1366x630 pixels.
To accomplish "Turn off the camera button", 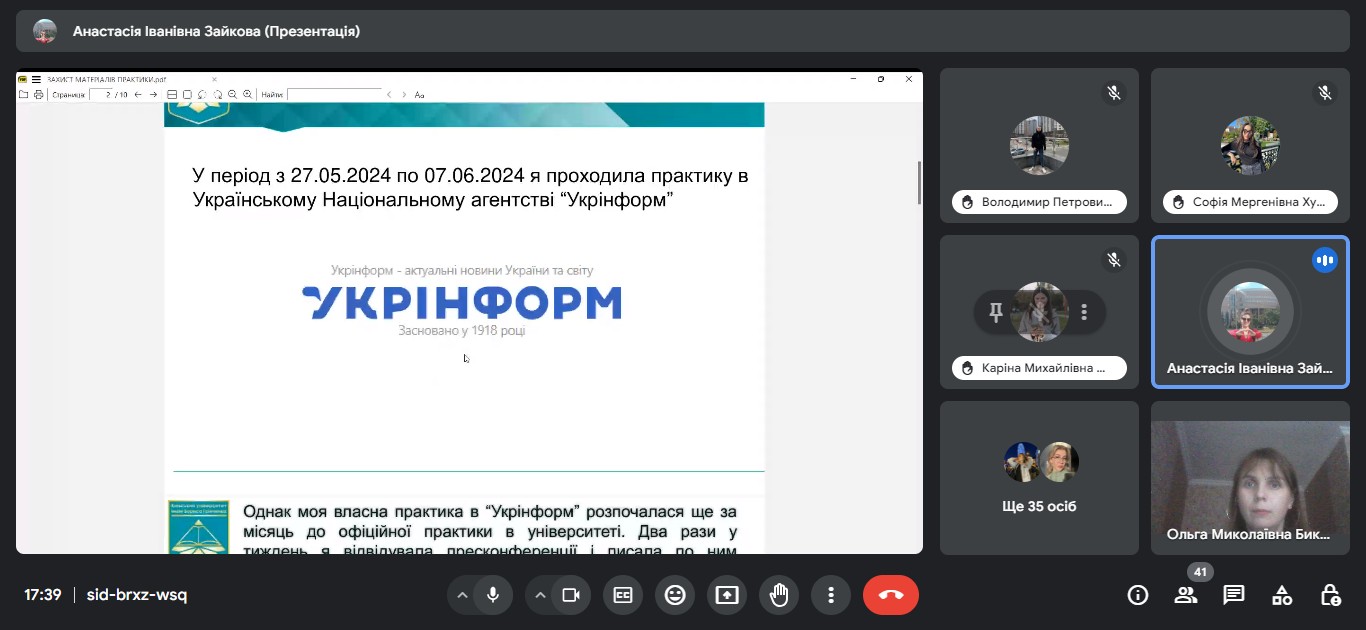I will (x=570, y=595).
